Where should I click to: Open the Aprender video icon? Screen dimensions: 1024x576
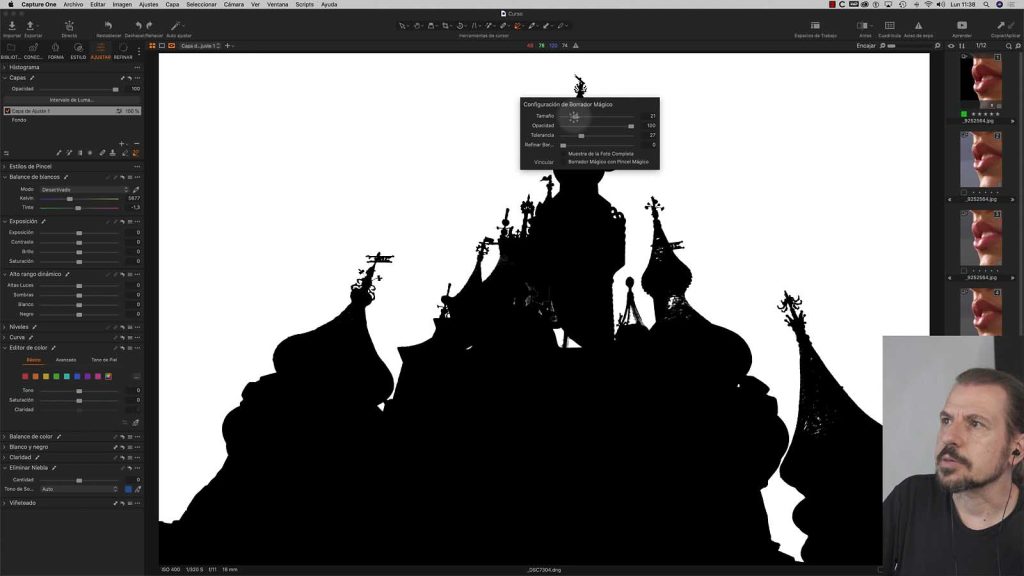(x=962, y=25)
